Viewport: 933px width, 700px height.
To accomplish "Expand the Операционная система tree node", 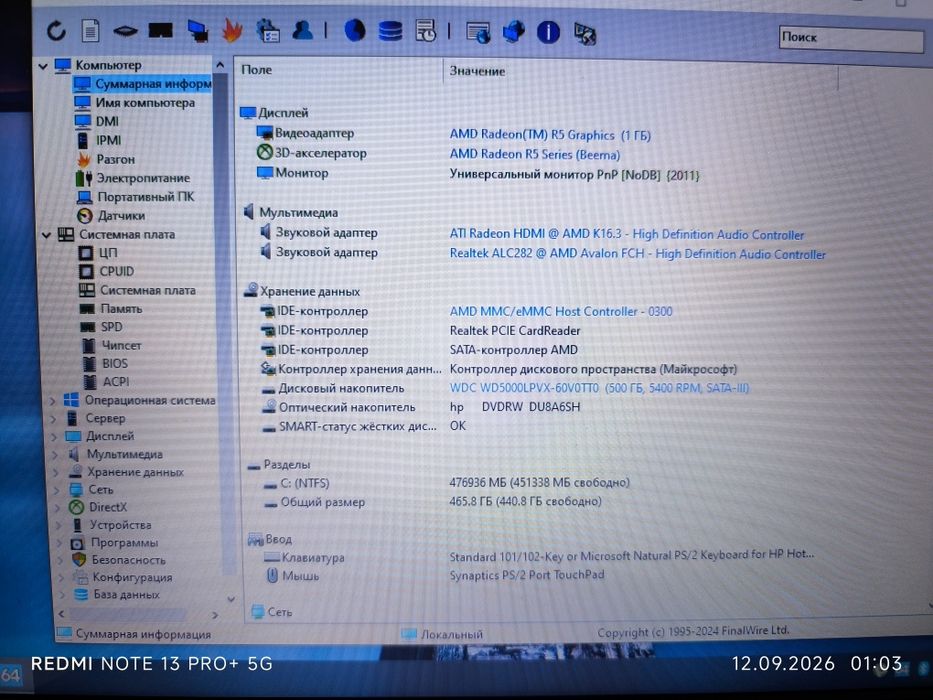I will (52, 401).
